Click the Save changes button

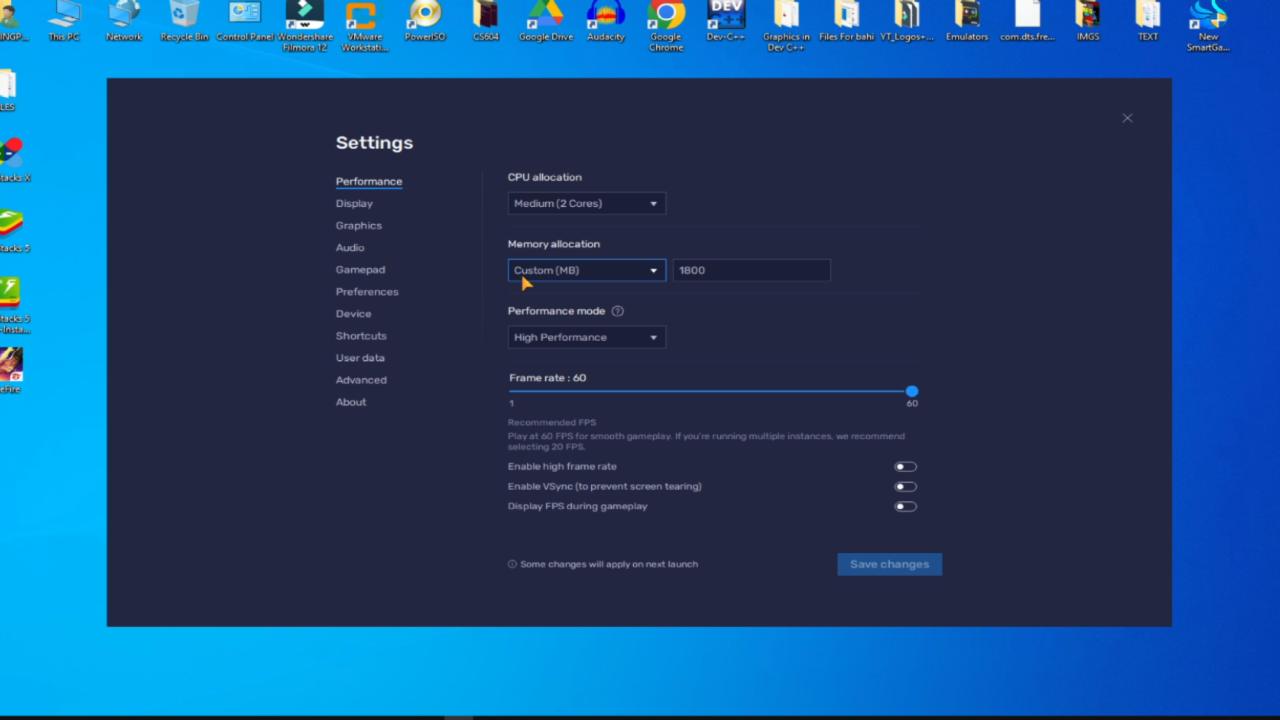pyautogui.click(x=889, y=565)
